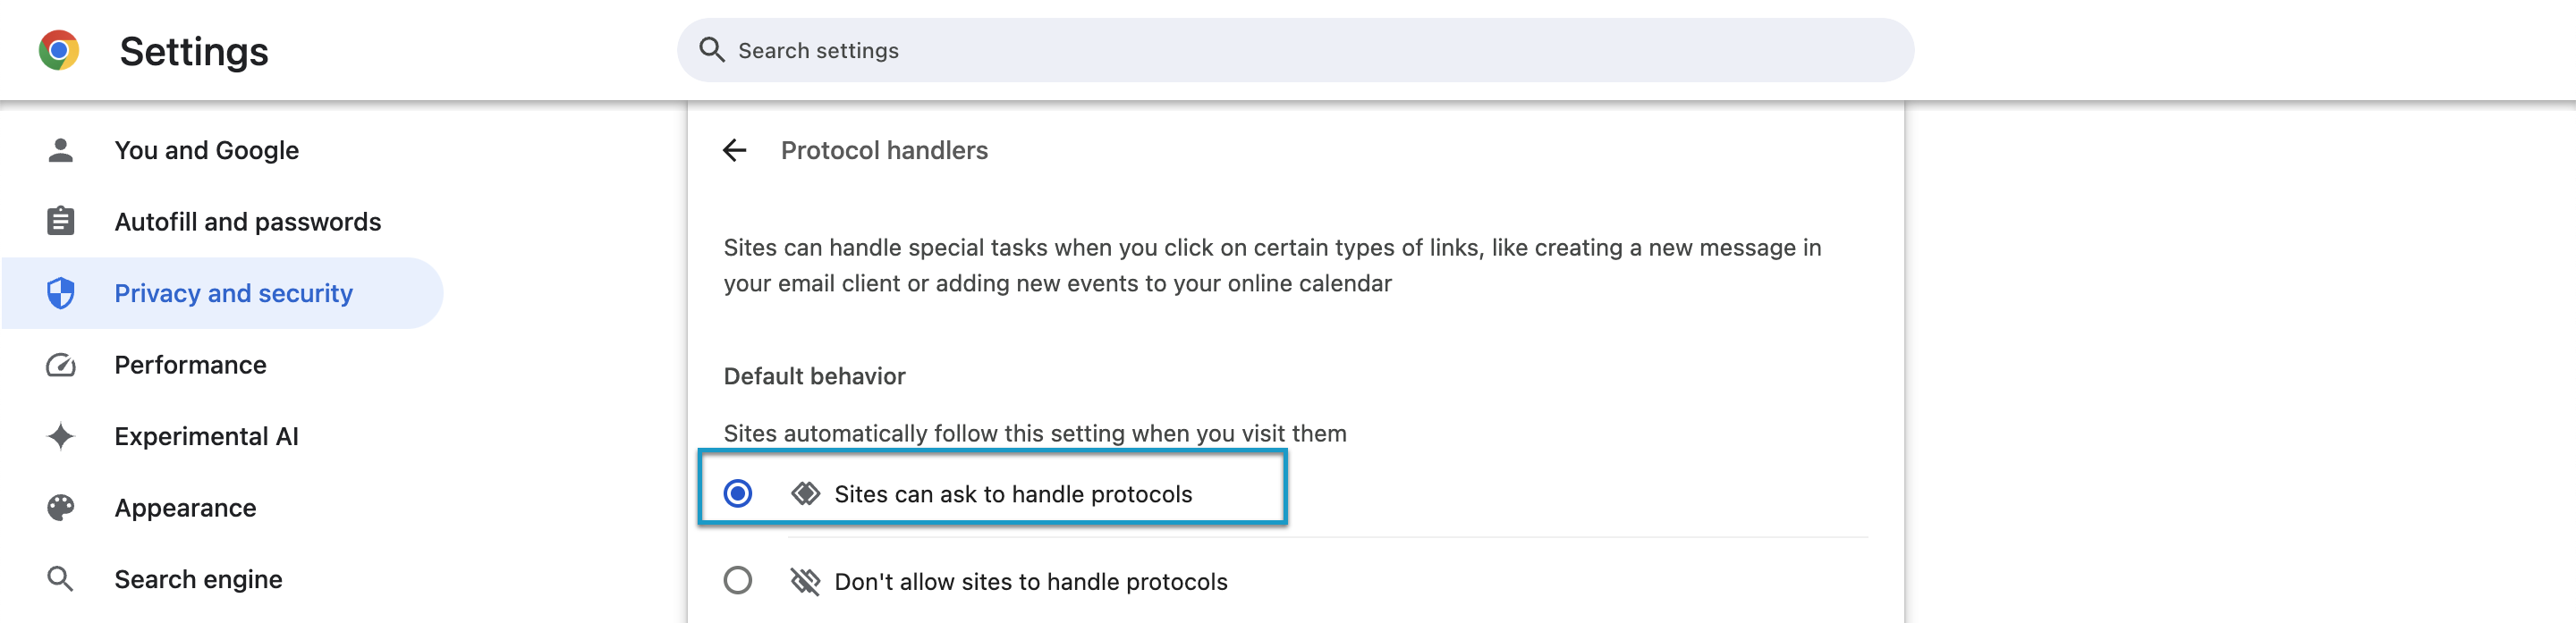Open Autofill and passwords settings
Screen dimensions: 2576x623
(247, 221)
